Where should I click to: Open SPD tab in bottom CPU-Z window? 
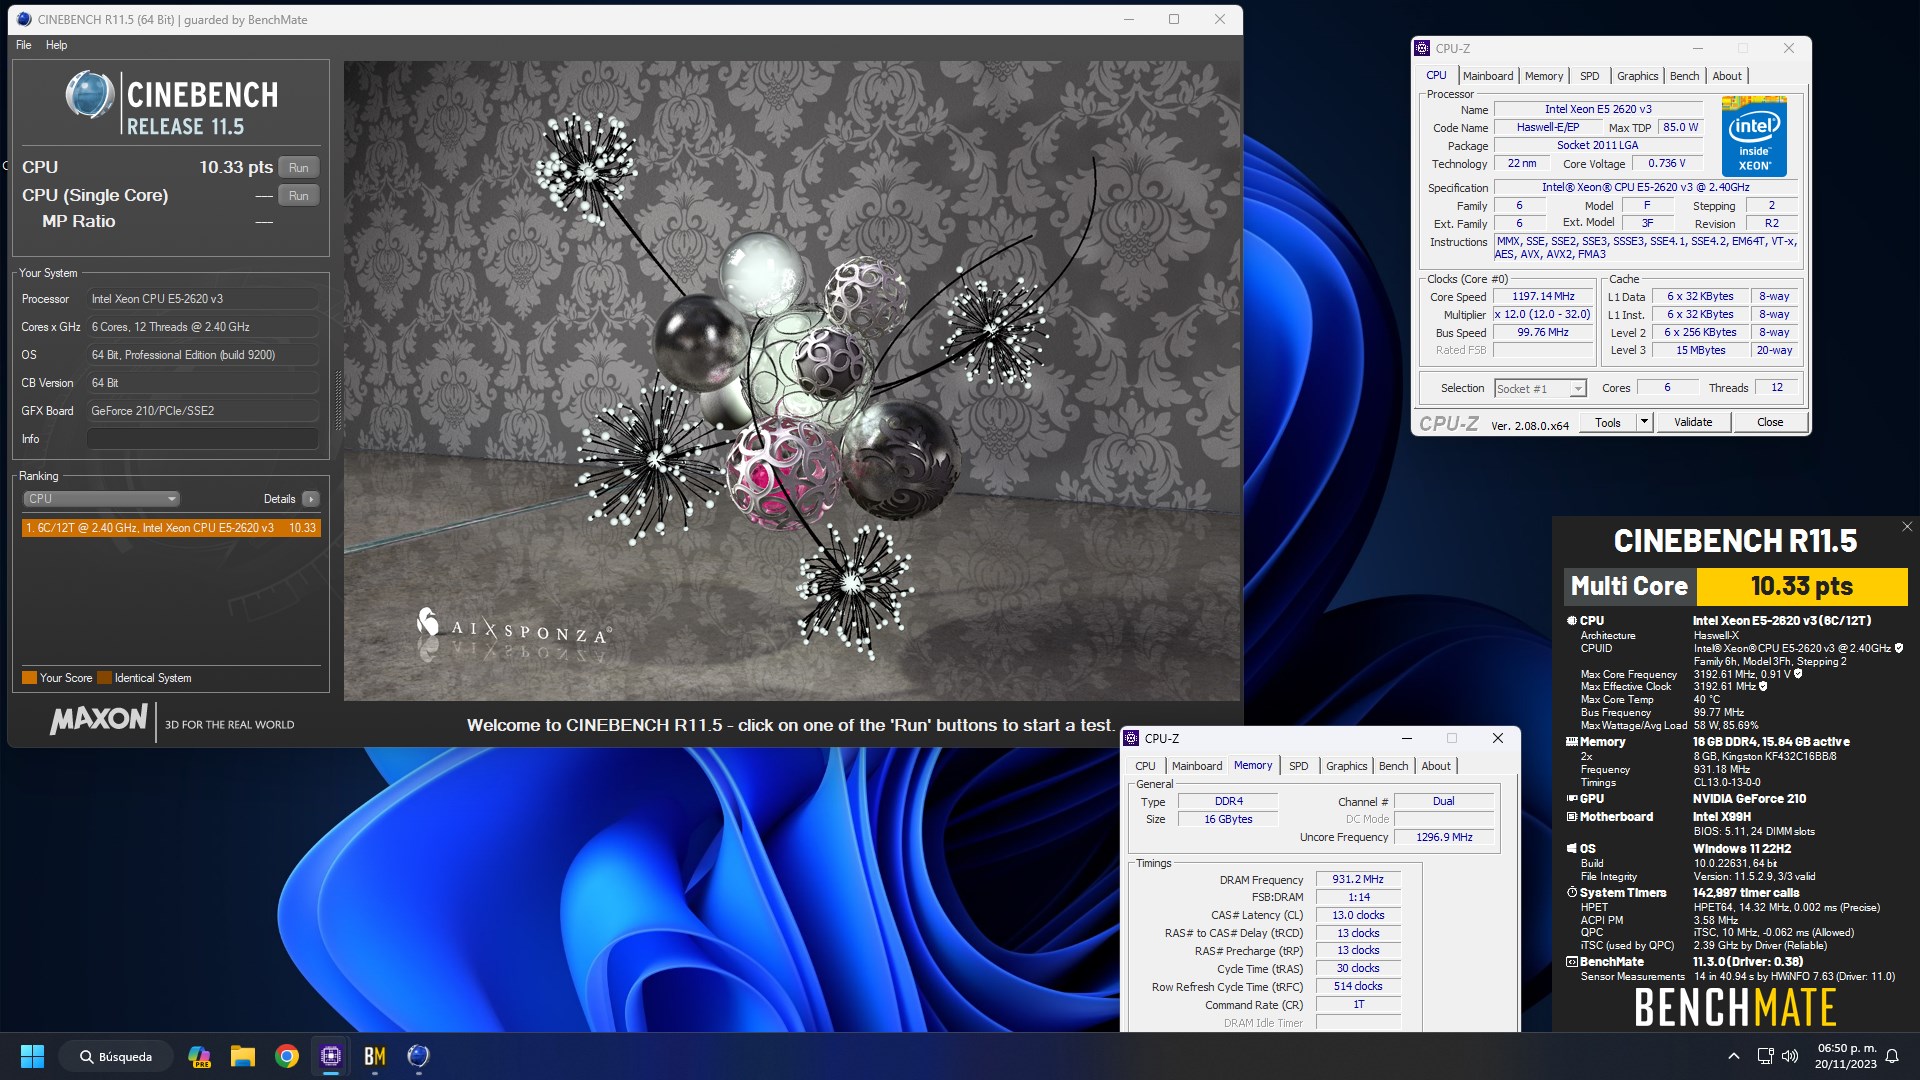[1298, 766]
